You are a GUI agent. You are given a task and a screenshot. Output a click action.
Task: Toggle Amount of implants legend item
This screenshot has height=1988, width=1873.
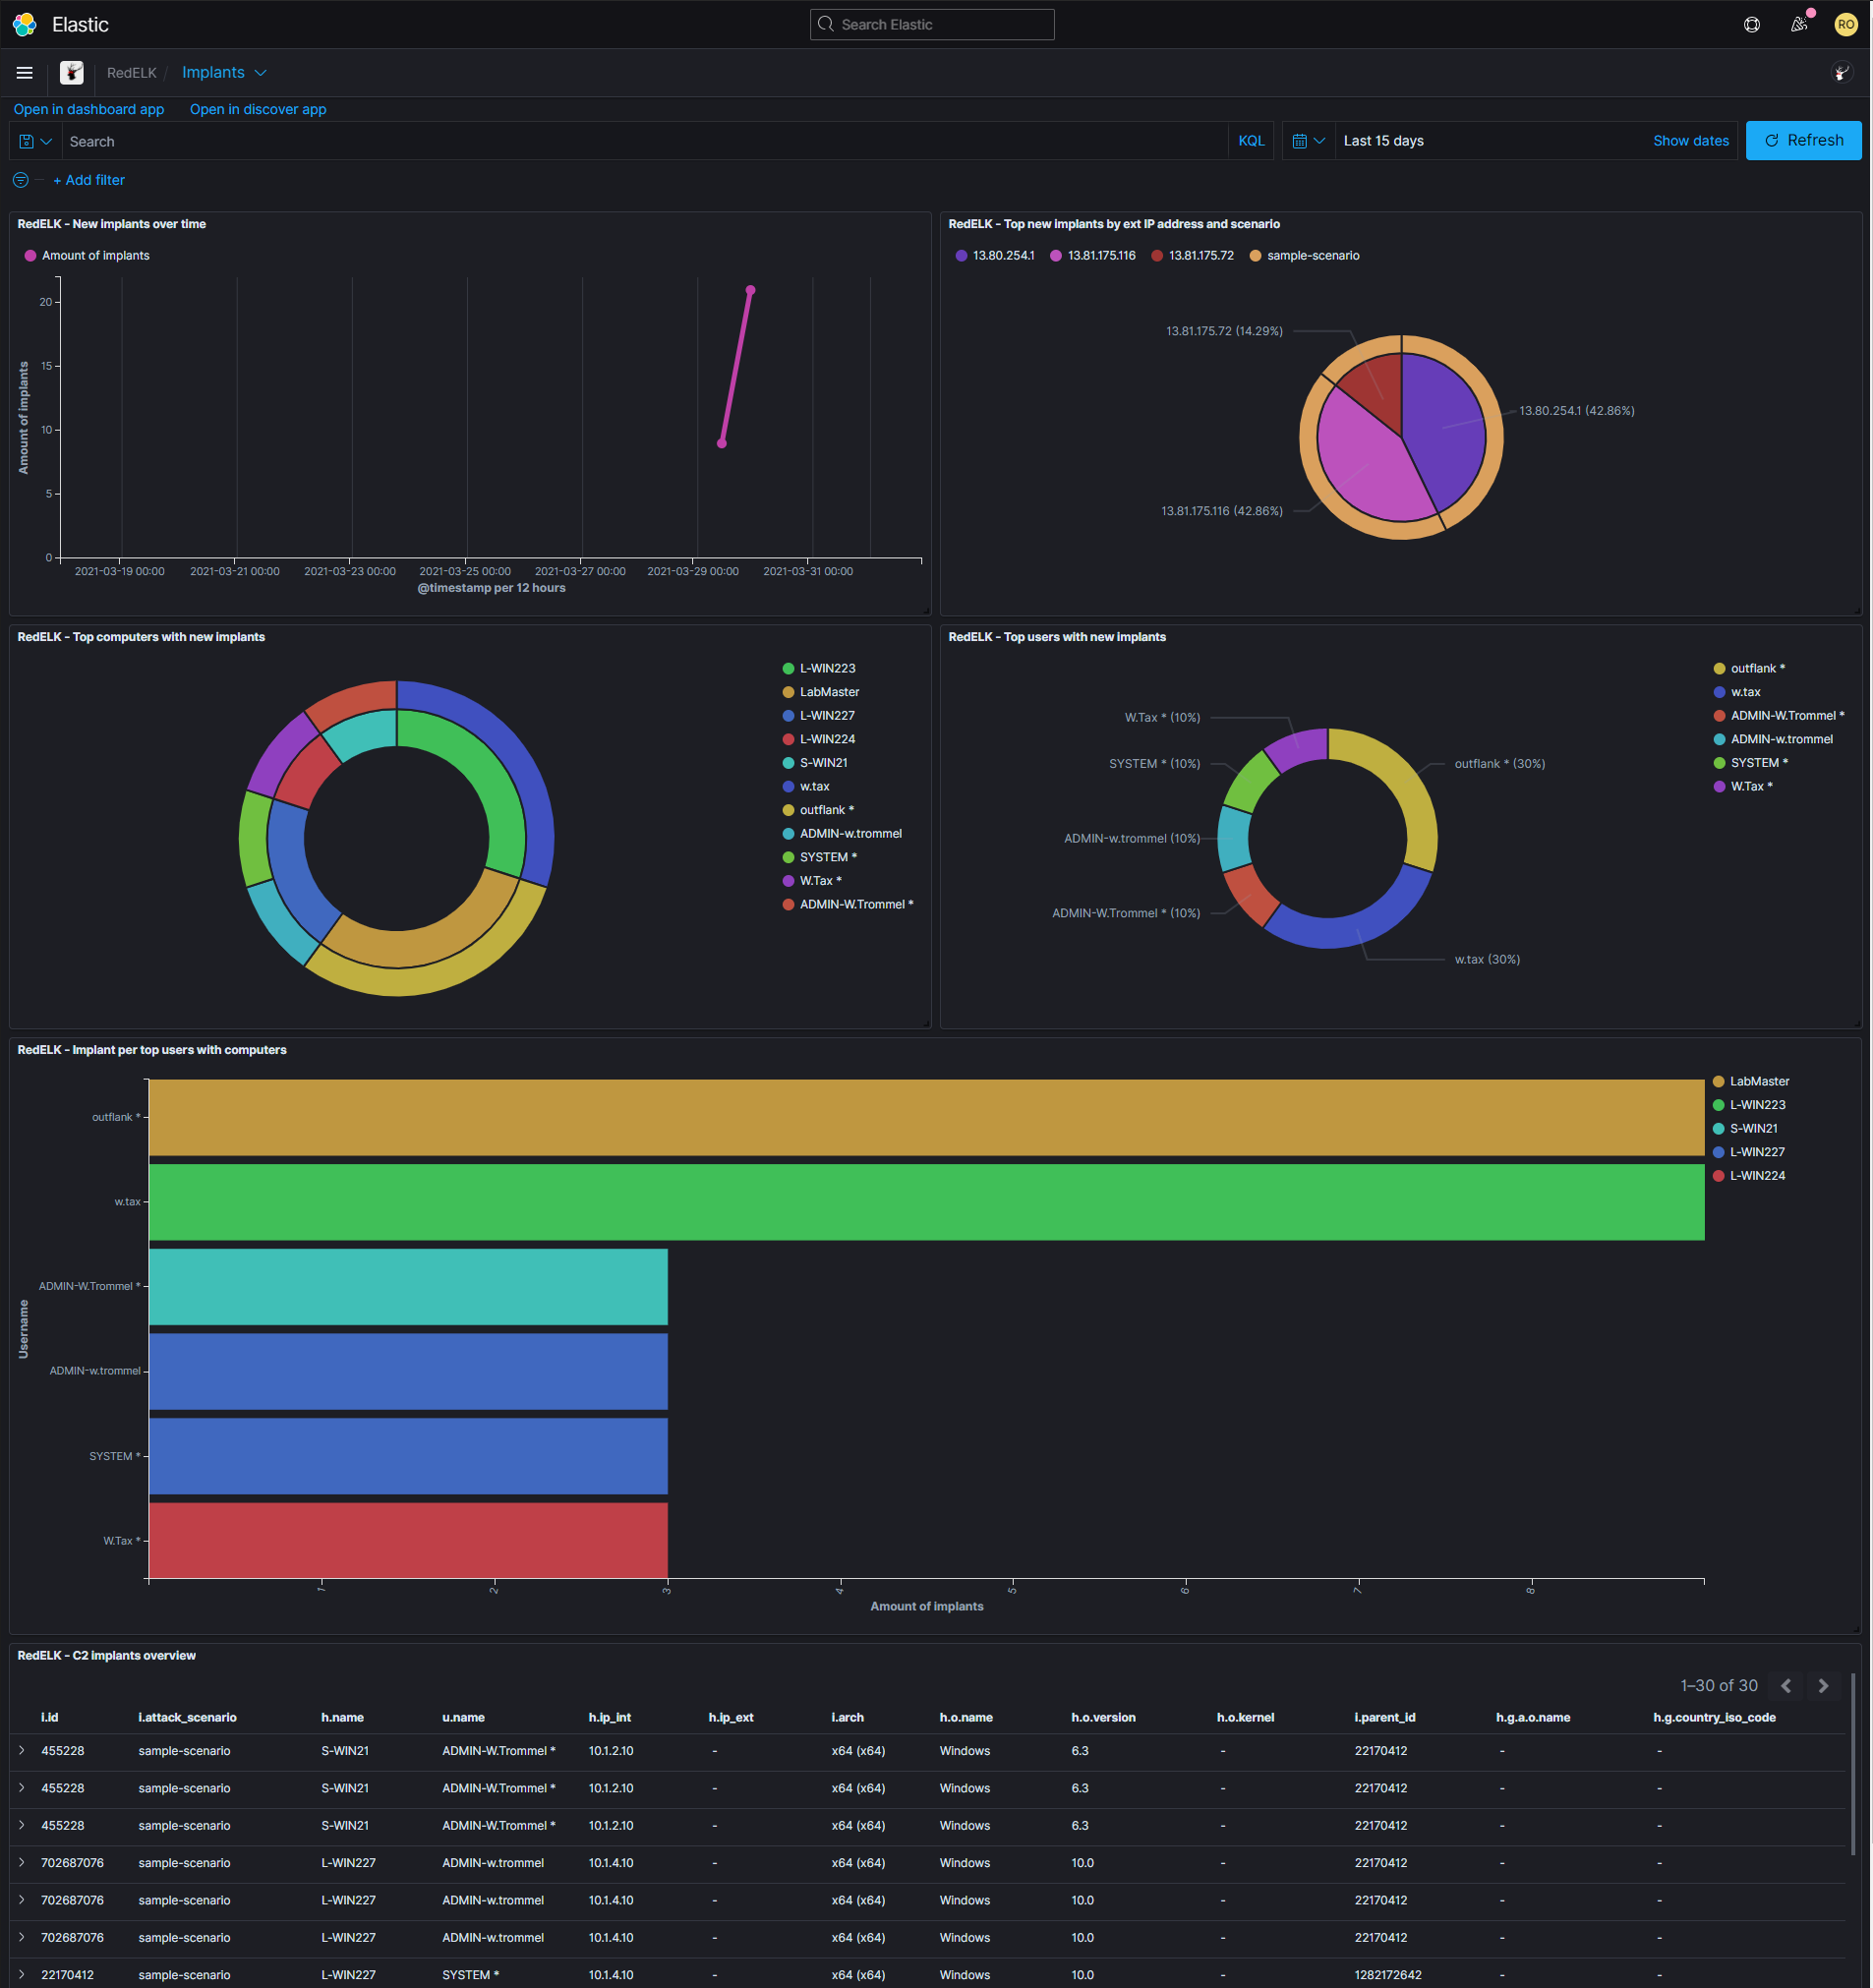pos(87,256)
